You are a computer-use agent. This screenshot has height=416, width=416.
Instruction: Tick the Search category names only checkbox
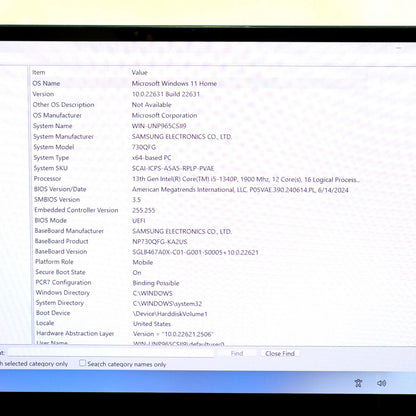click(82, 363)
